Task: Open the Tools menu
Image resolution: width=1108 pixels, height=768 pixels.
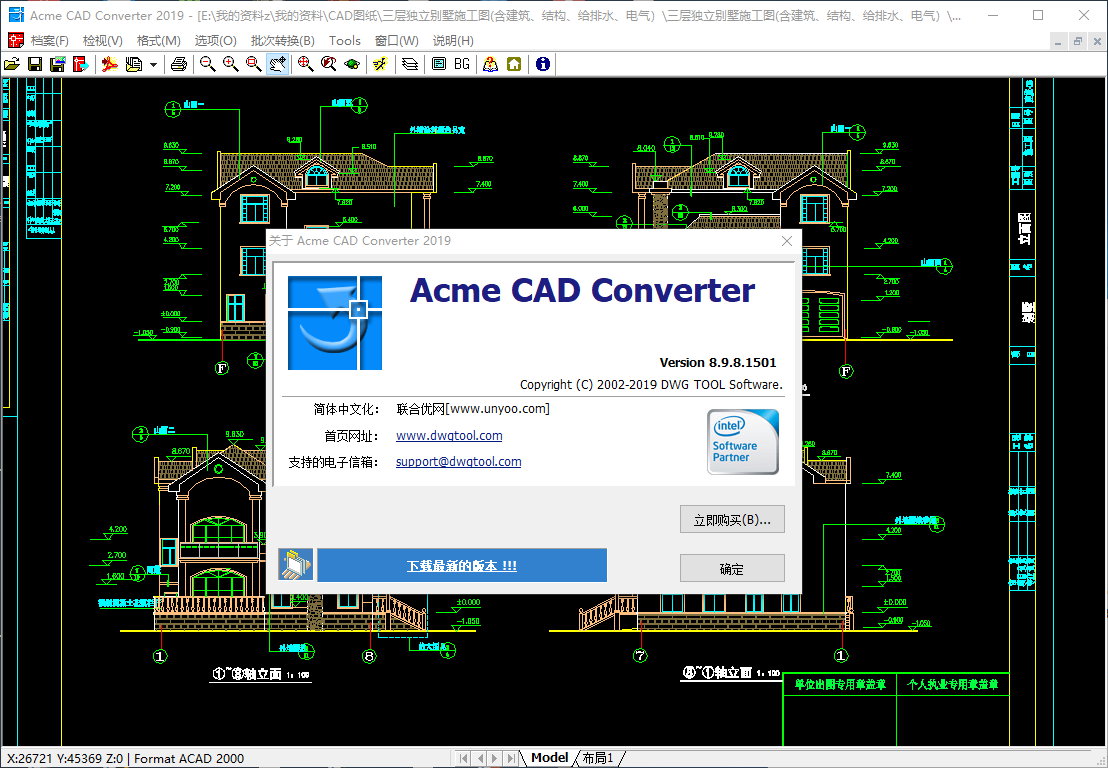Action: point(345,41)
